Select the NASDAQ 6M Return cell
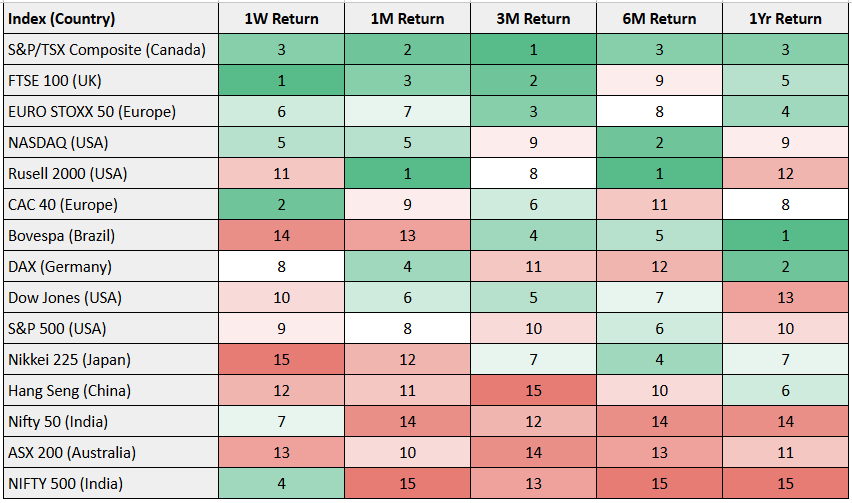The width and height of the screenshot is (852, 503). [x=661, y=143]
